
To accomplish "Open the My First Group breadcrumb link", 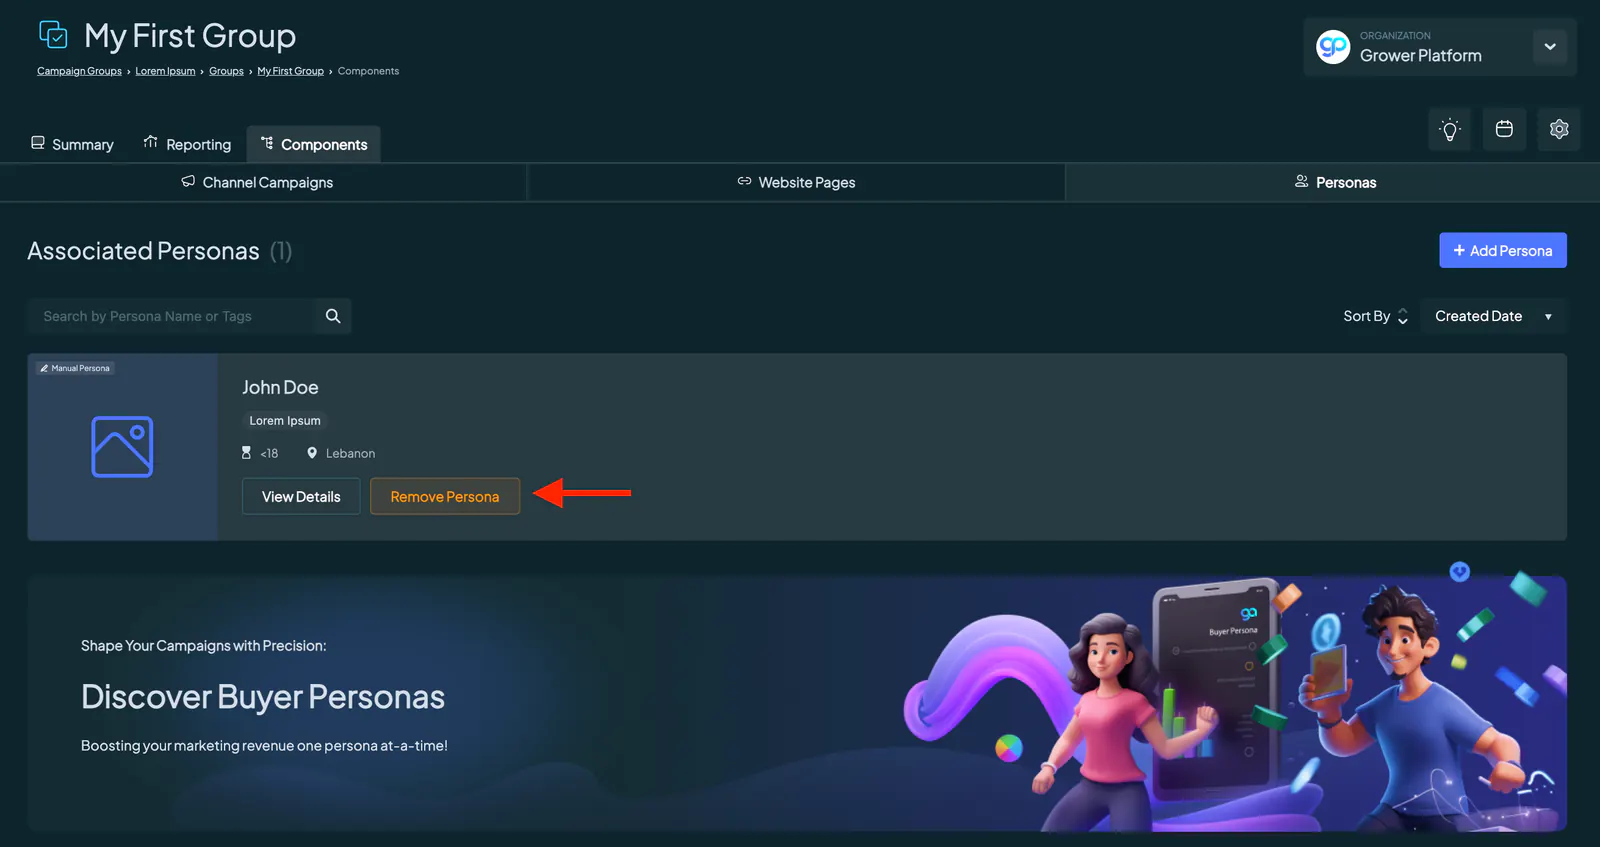I will (x=290, y=71).
